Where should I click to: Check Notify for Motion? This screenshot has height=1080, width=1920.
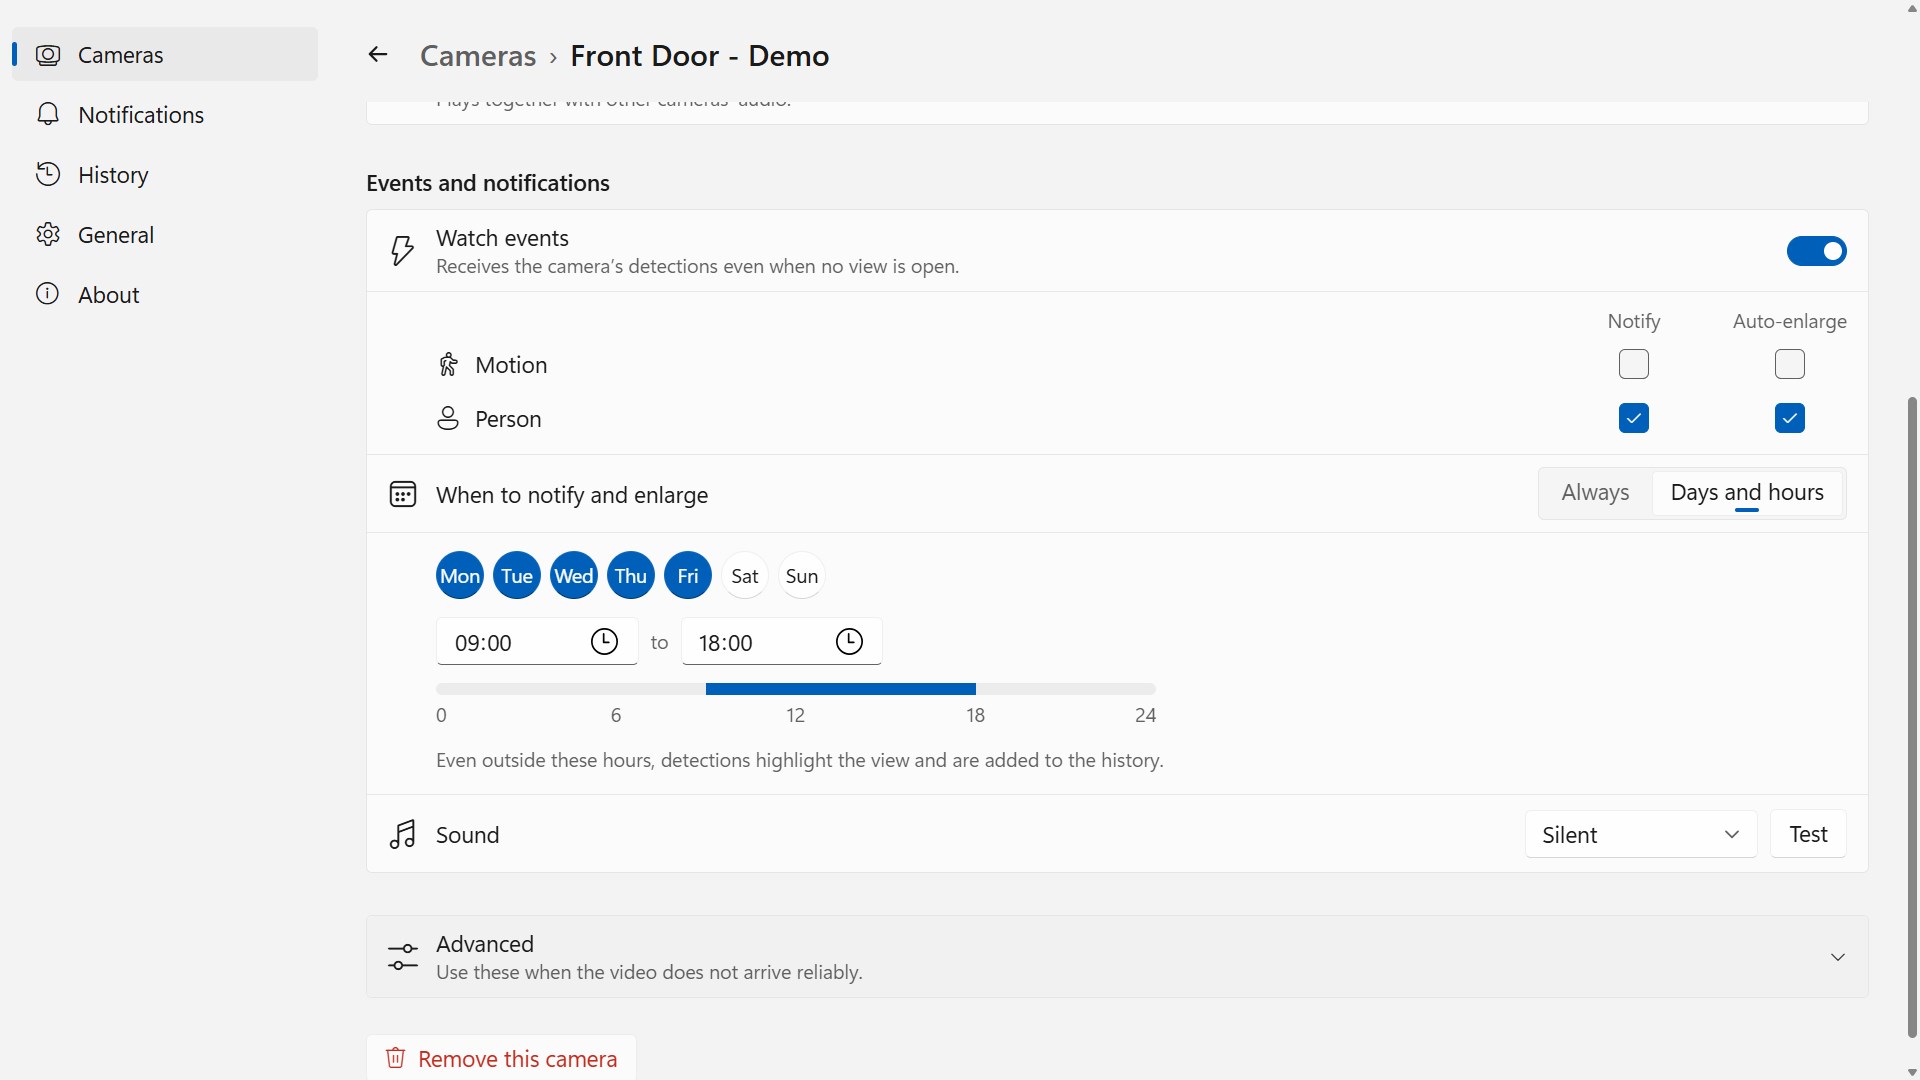coord(1634,364)
